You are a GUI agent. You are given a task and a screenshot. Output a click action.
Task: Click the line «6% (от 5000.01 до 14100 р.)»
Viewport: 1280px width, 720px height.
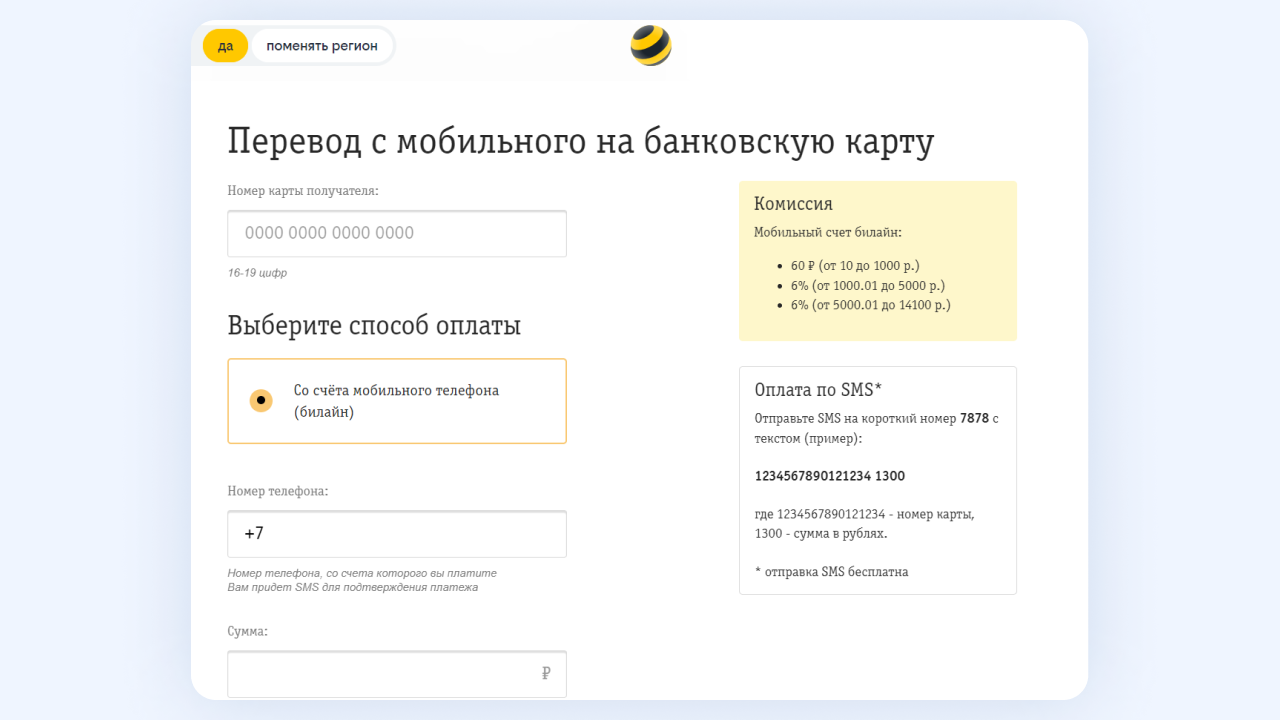point(871,305)
